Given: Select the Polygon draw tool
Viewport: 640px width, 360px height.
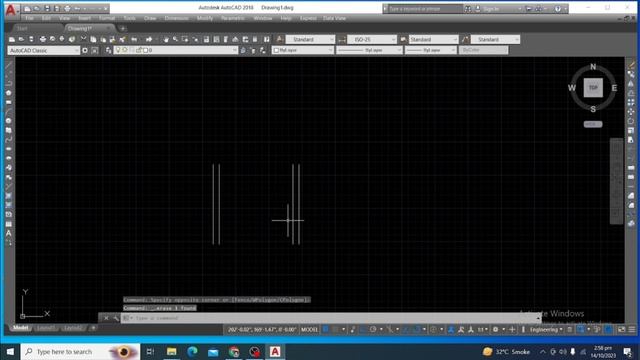Looking at the screenshot, I should click(9, 93).
